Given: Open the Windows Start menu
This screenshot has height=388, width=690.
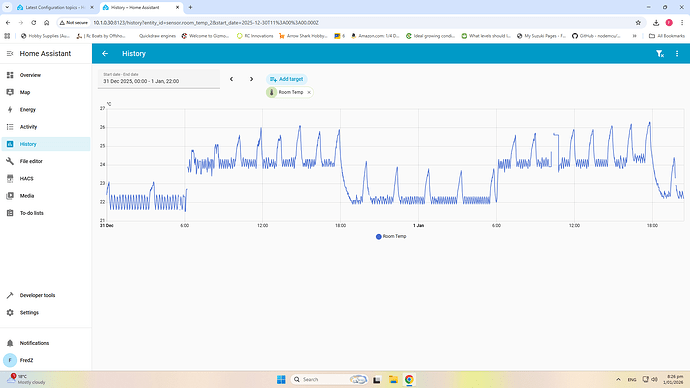Looking at the screenshot, I should (281, 379).
